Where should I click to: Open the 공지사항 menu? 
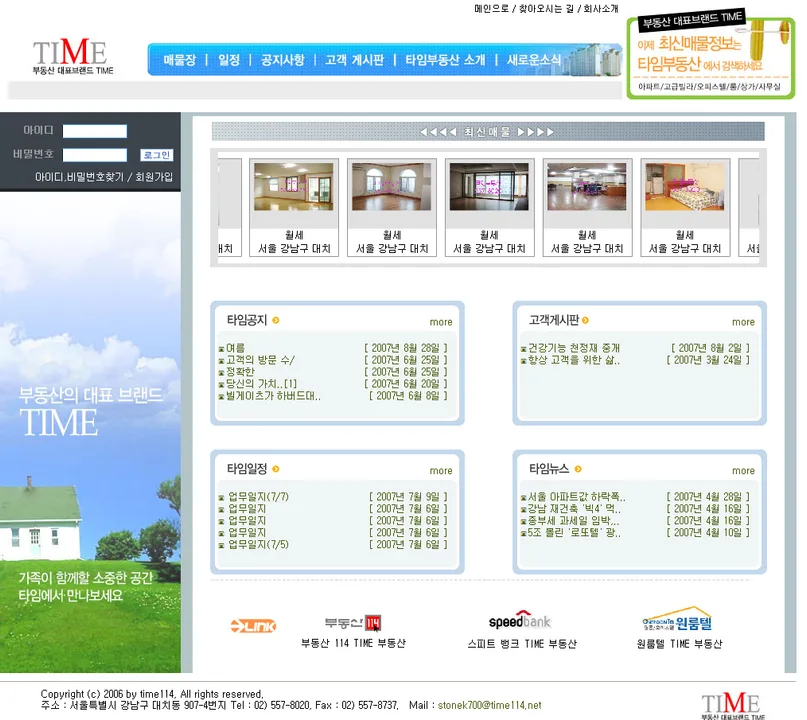(283, 60)
